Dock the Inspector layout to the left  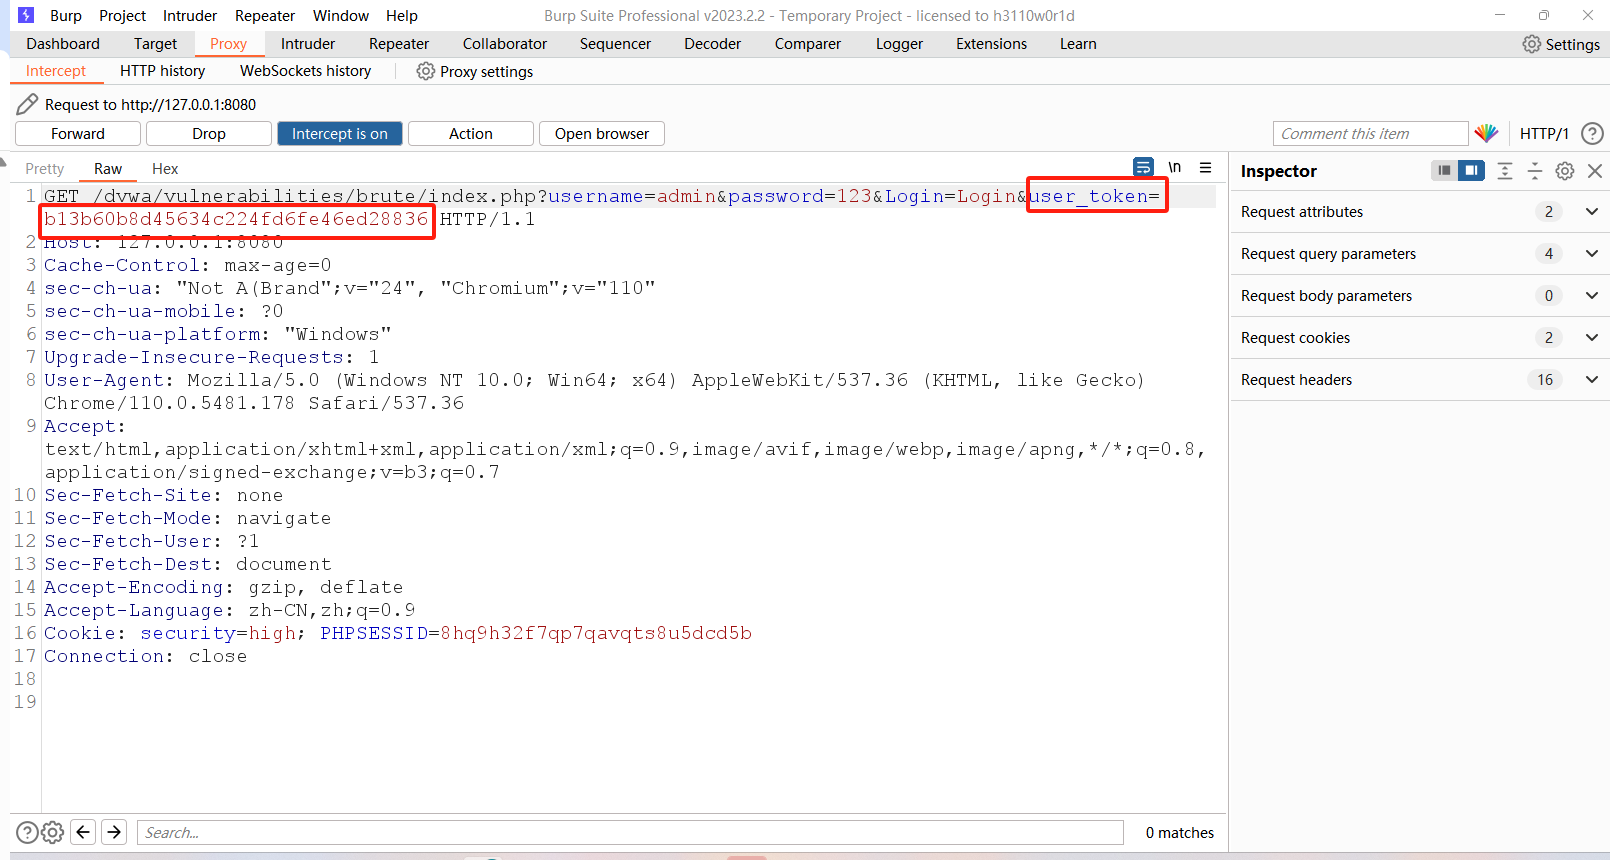(x=1444, y=170)
